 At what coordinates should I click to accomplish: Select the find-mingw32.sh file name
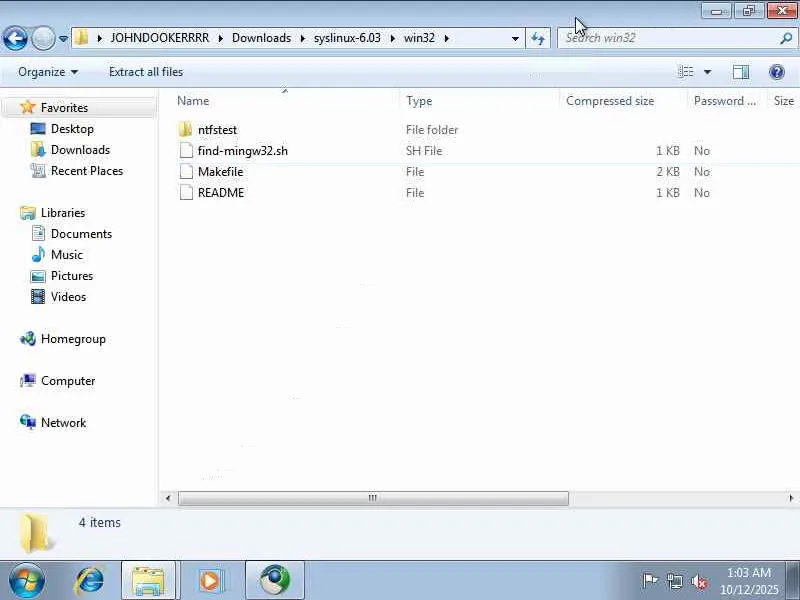[243, 151]
